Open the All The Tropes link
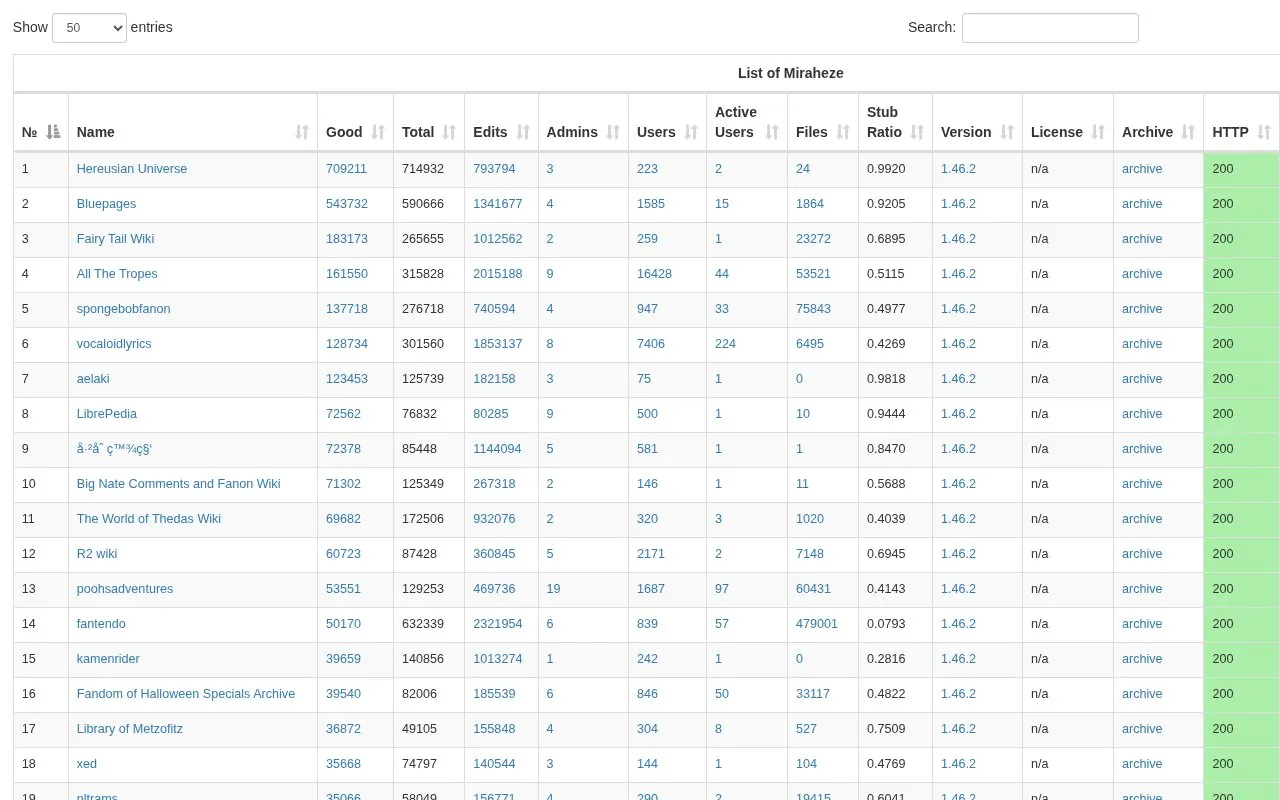 117,274
